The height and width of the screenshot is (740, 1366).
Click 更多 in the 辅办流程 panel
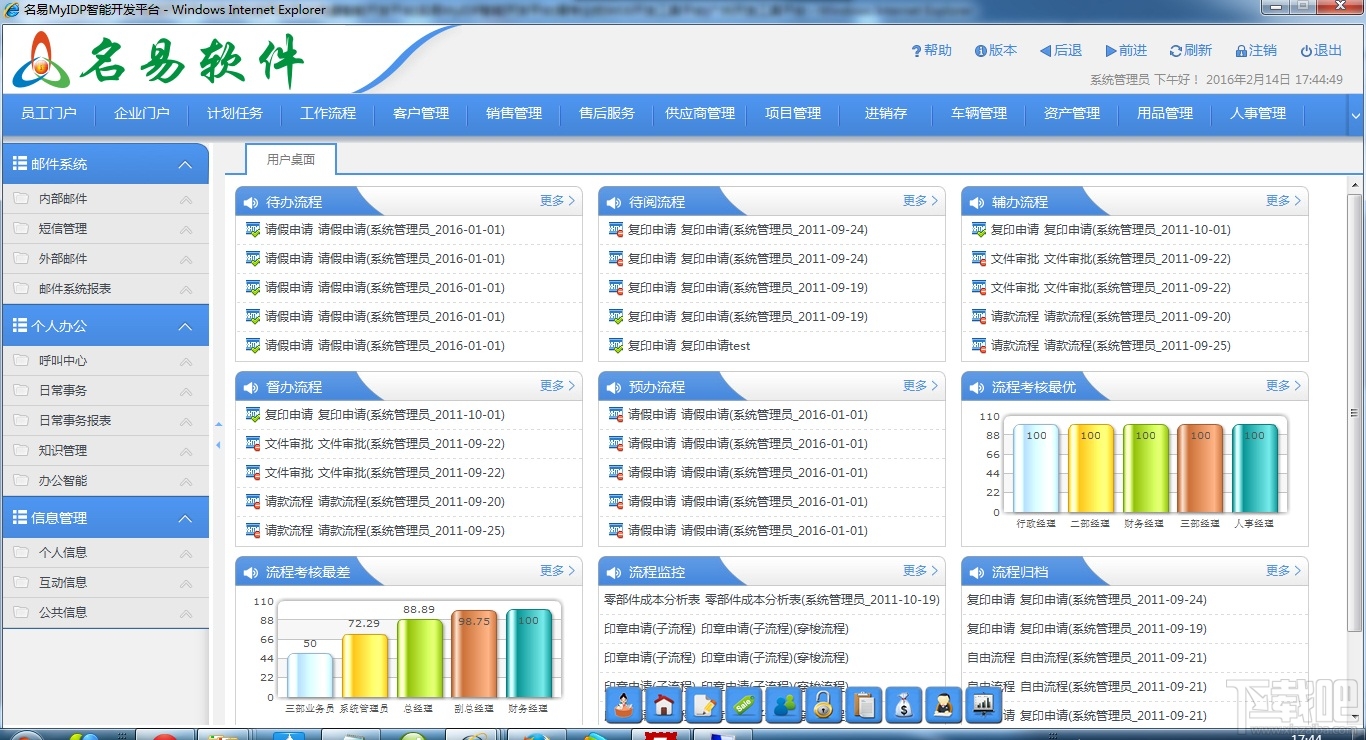pos(1284,201)
